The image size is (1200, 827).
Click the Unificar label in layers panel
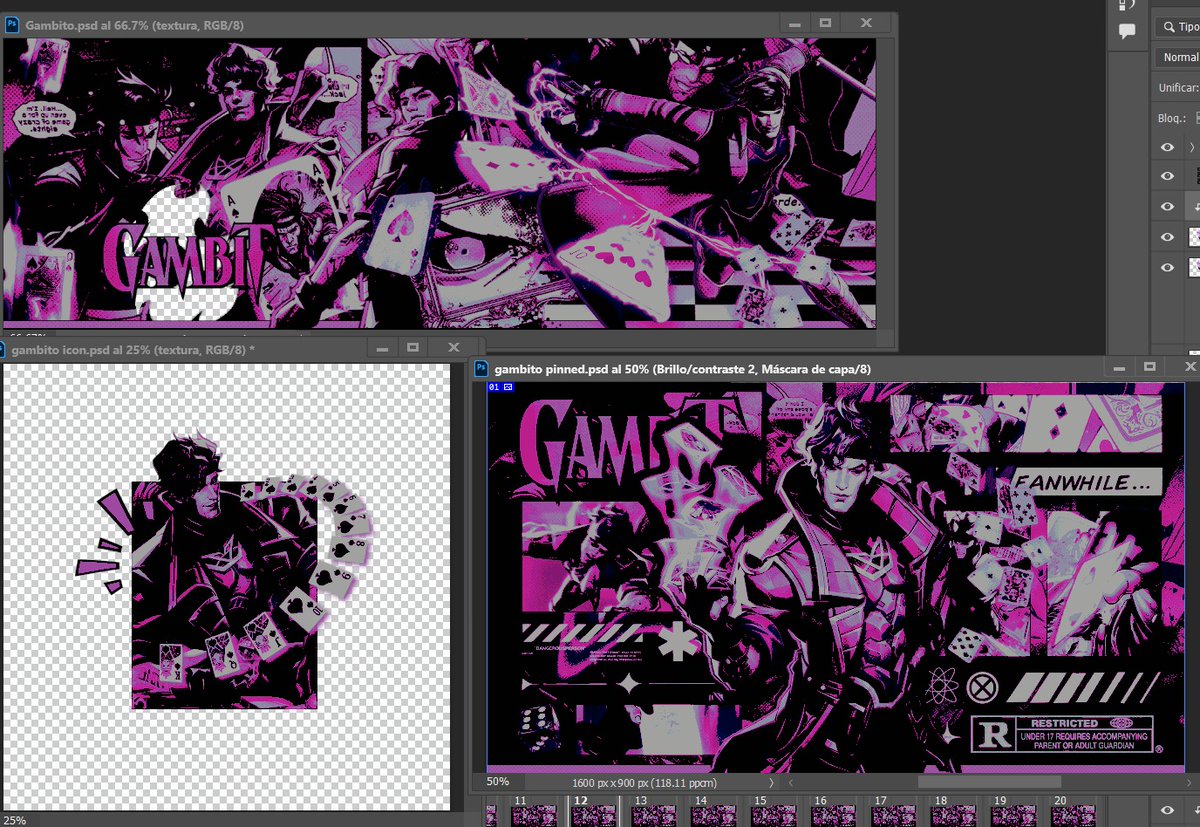[1178, 88]
